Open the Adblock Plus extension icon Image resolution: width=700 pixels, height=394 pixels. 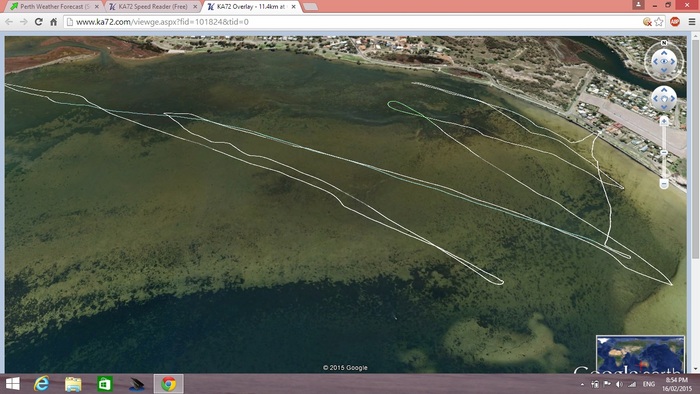(x=675, y=21)
